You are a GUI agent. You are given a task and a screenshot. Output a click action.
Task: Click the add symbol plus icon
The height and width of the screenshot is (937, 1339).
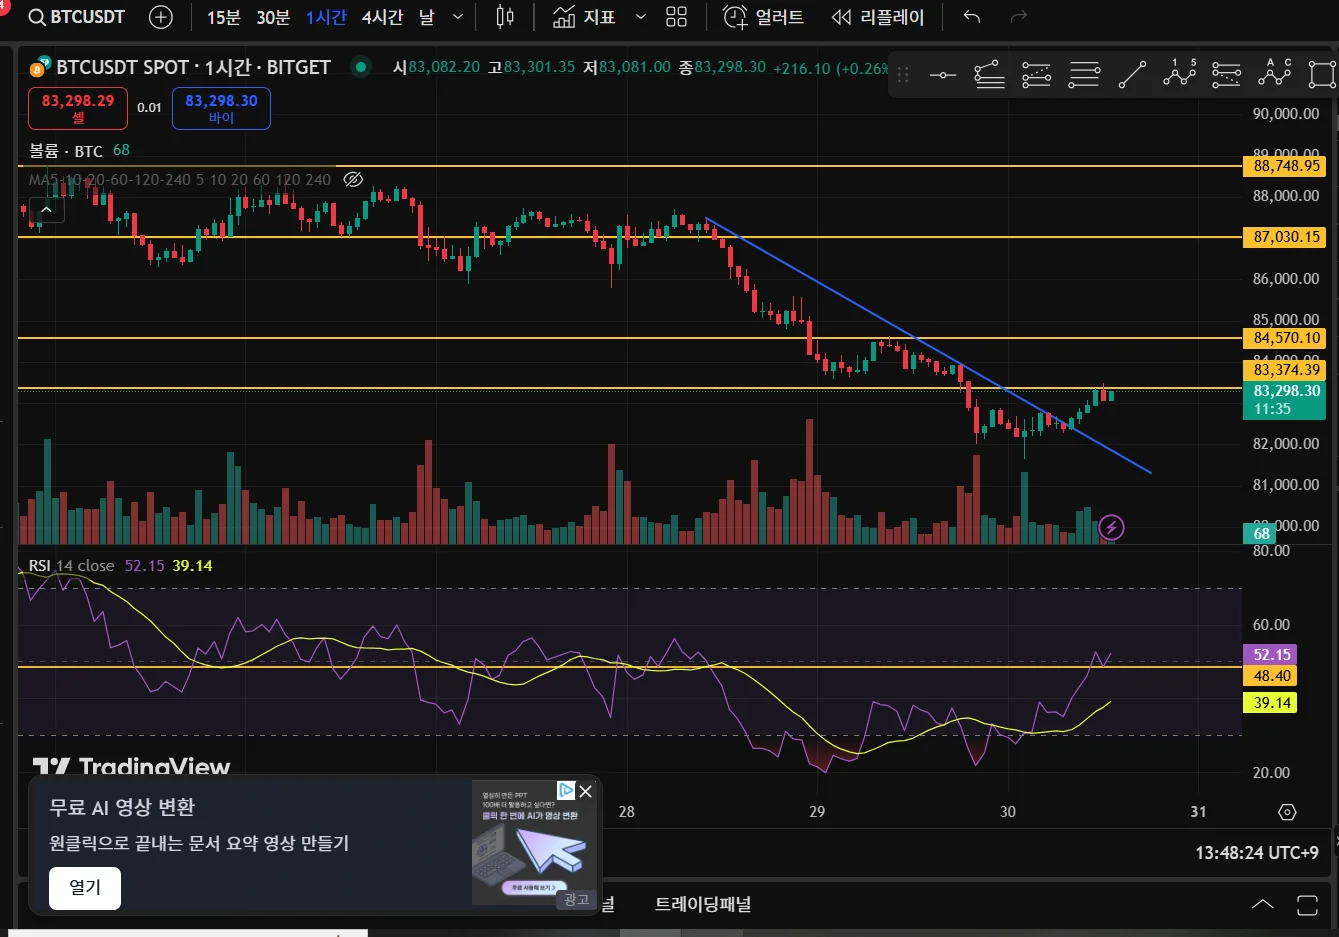[160, 17]
